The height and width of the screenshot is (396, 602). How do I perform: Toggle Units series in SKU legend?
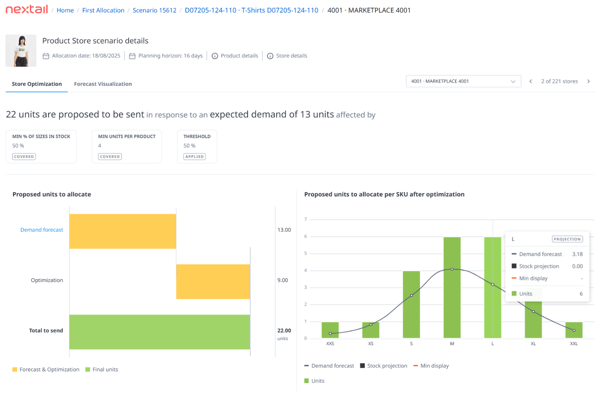click(x=314, y=381)
